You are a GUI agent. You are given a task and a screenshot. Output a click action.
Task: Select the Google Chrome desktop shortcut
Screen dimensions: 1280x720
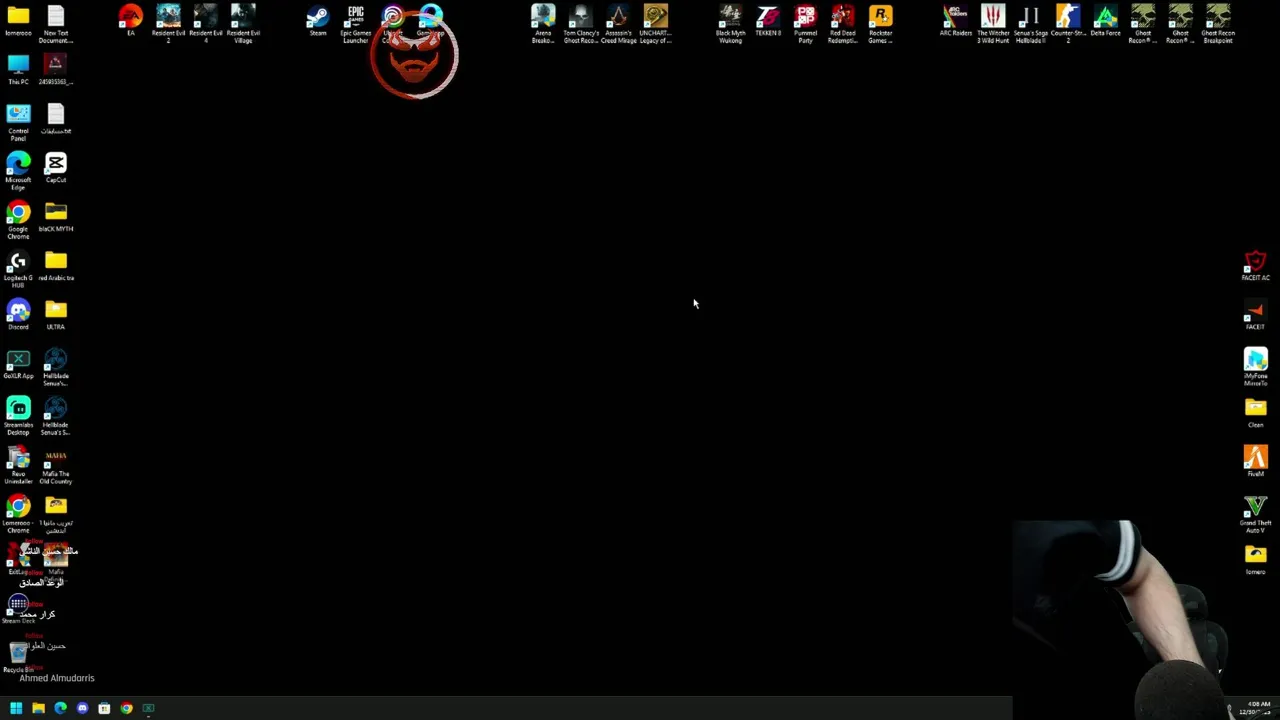click(x=18, y=219)
